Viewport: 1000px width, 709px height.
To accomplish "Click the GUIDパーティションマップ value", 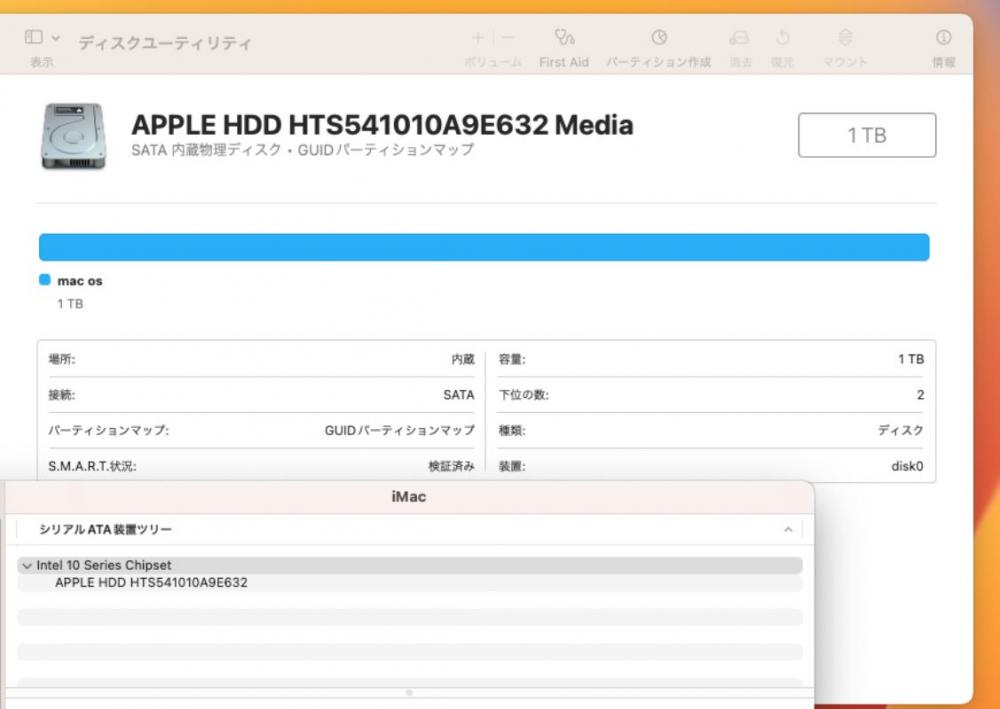I will 399,430.
